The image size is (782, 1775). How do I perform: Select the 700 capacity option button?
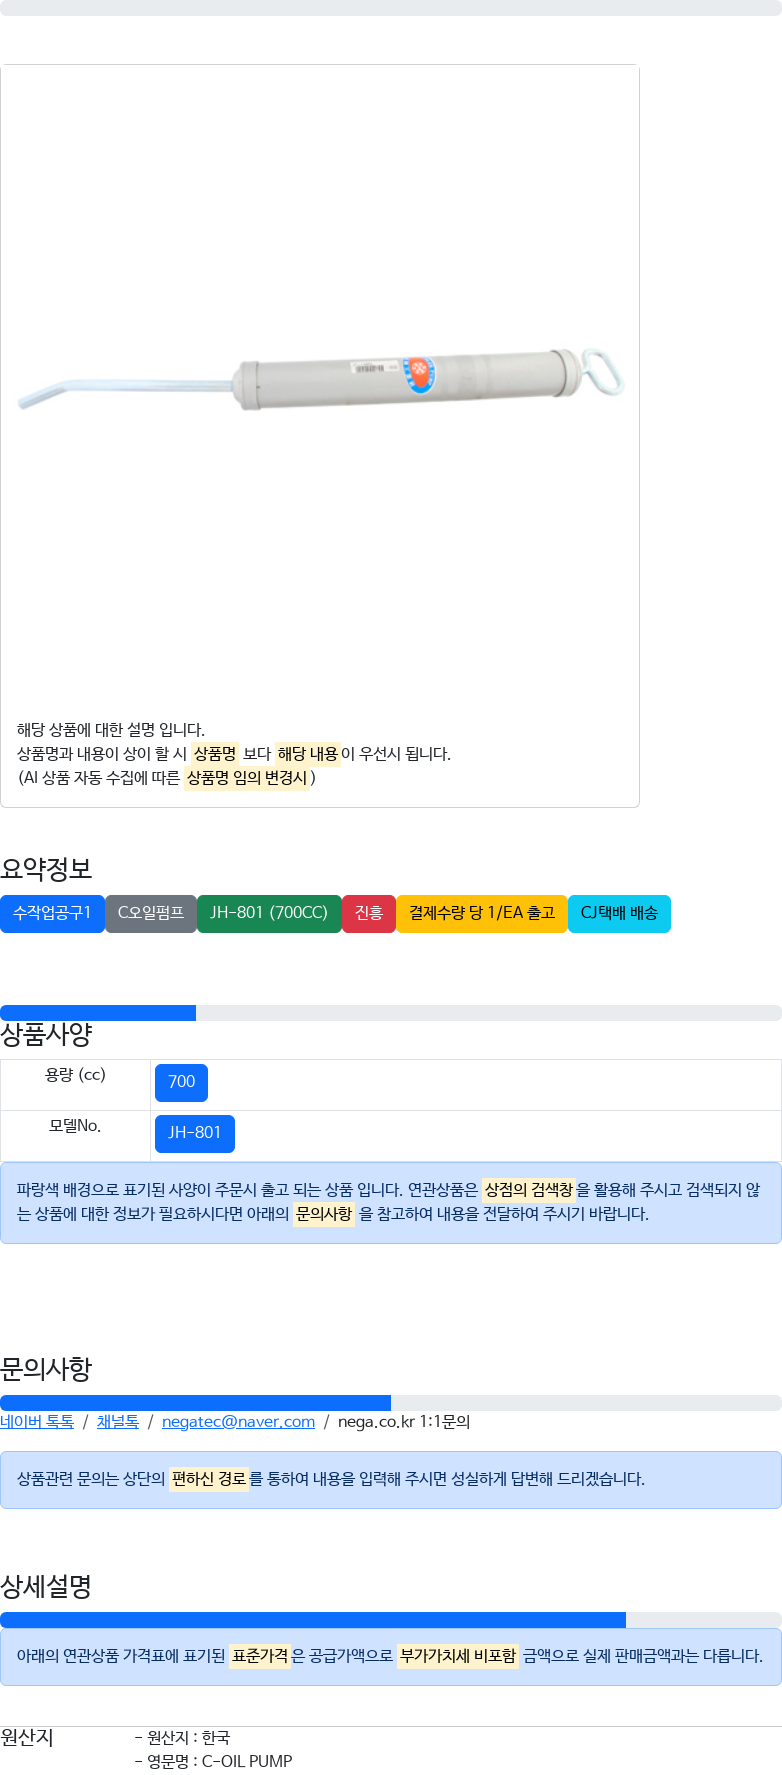[x=182, y=1082]
